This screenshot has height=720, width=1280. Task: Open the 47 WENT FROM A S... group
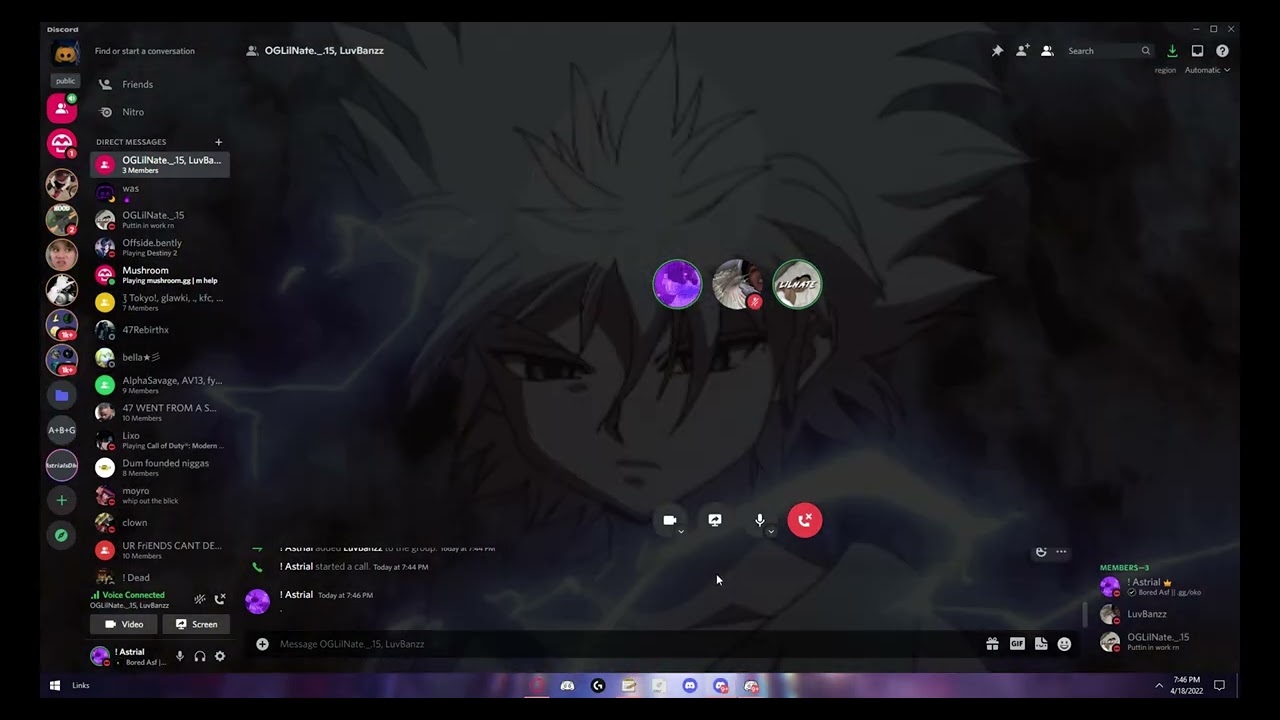click(160, 412)
